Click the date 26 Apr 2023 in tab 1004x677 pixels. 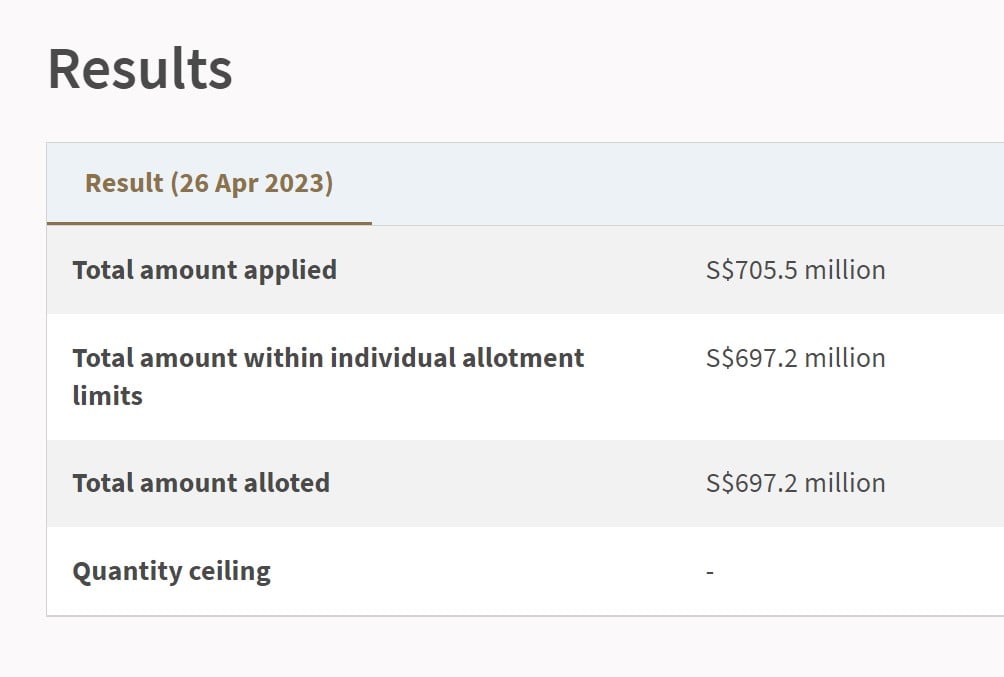tap(252, 184)
